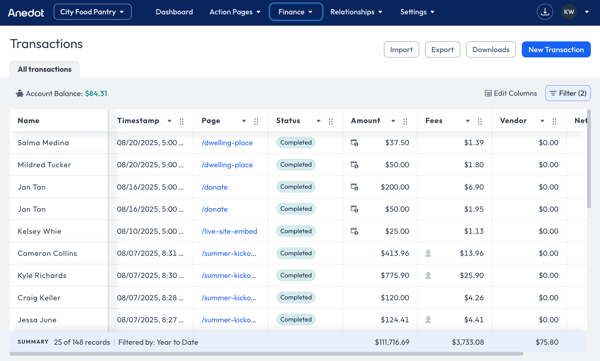The image size is (600, 361).
Task: Click the $3,733.08 summary fees total
Action: (x=468, y=342)
